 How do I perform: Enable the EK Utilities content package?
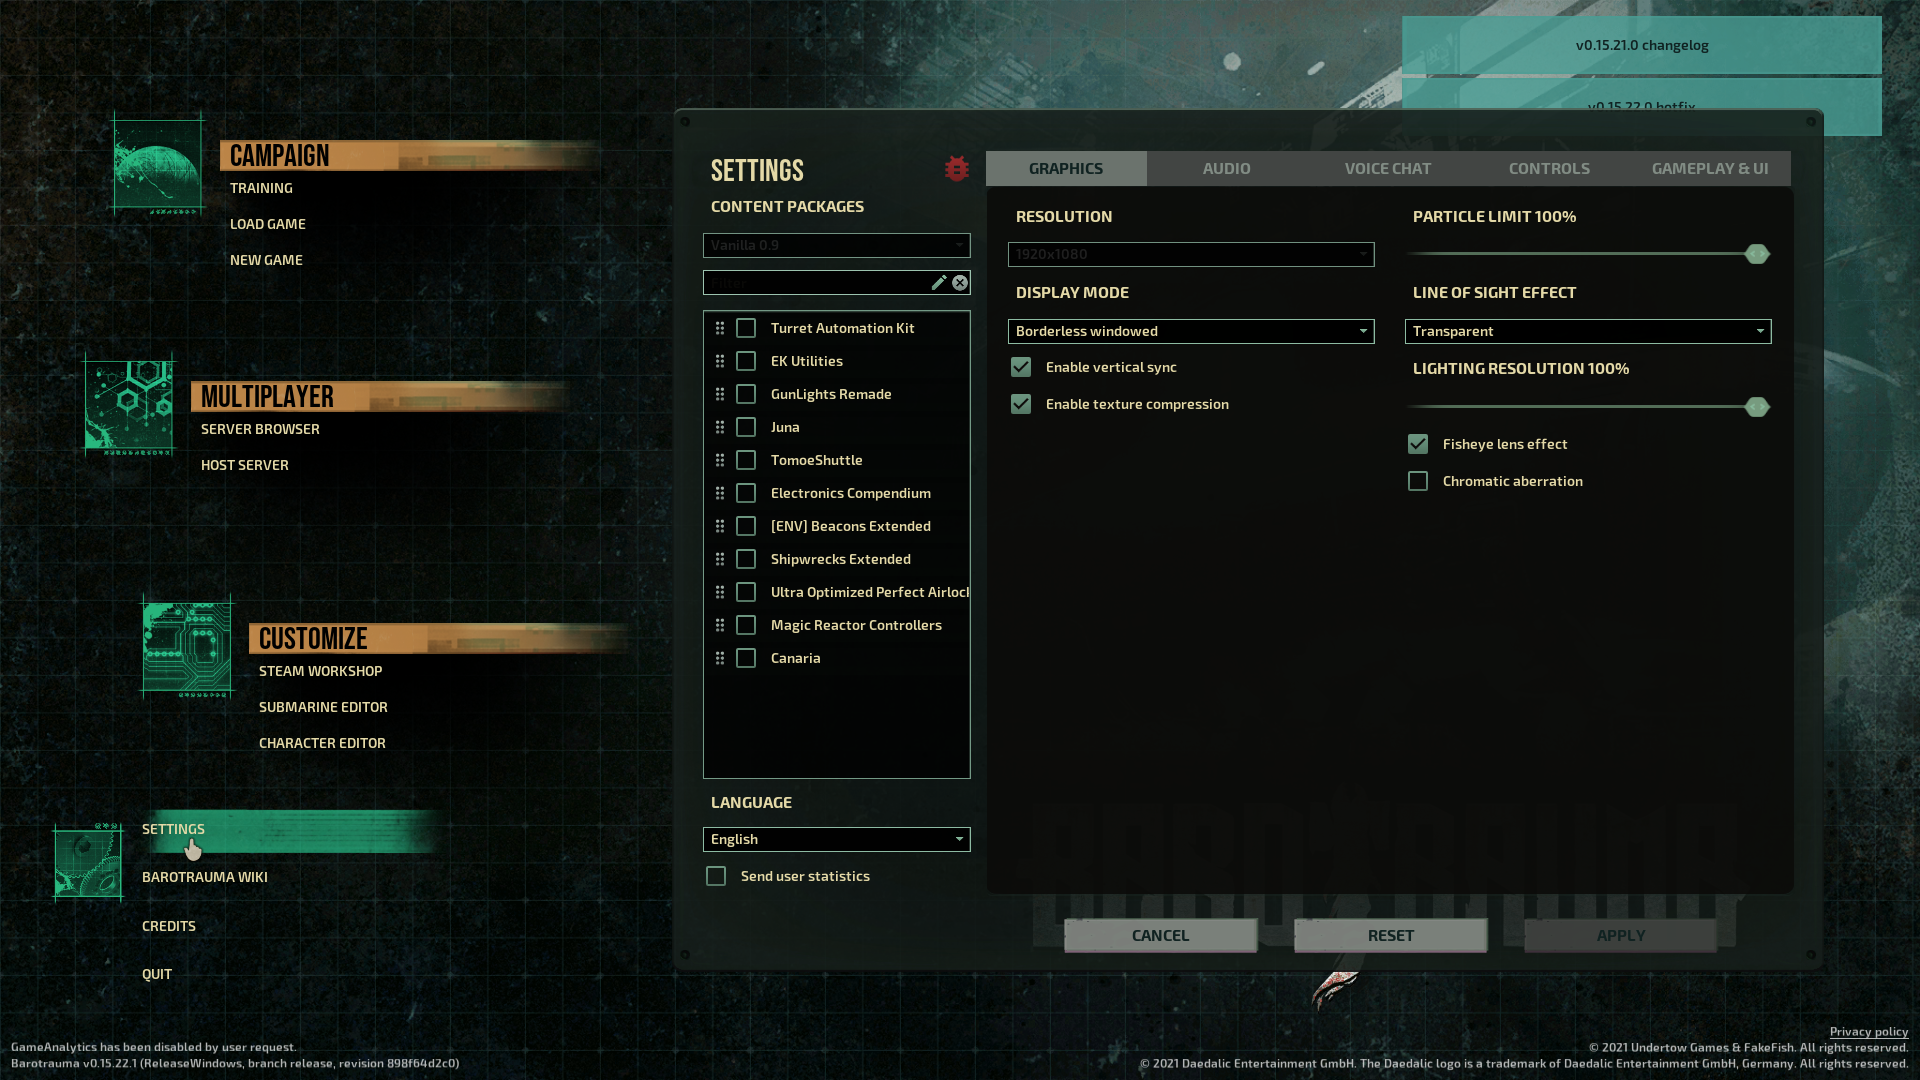click(x=746, y=361)
